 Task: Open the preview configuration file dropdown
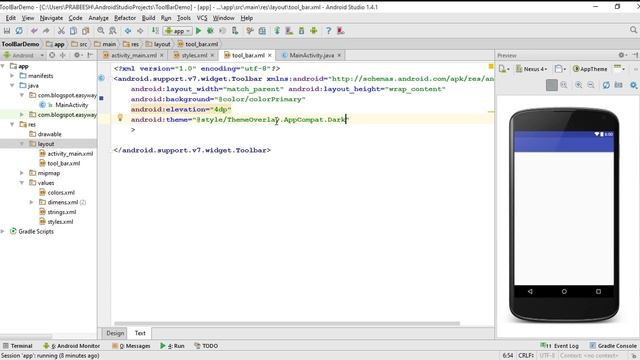504,69
